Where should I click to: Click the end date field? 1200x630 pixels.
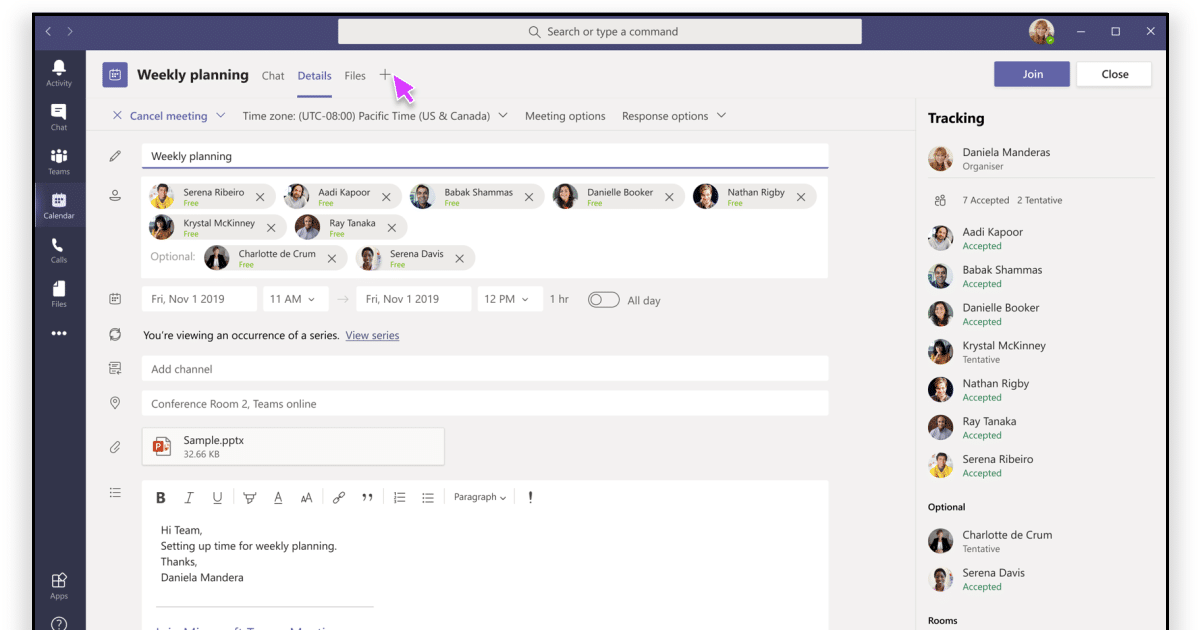[413, 299]
